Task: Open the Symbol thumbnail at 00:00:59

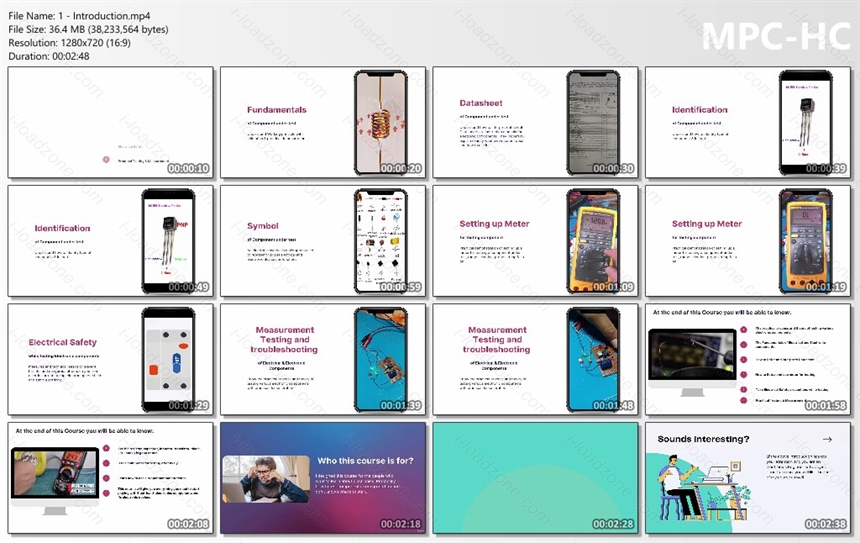Action: (322, 241)
